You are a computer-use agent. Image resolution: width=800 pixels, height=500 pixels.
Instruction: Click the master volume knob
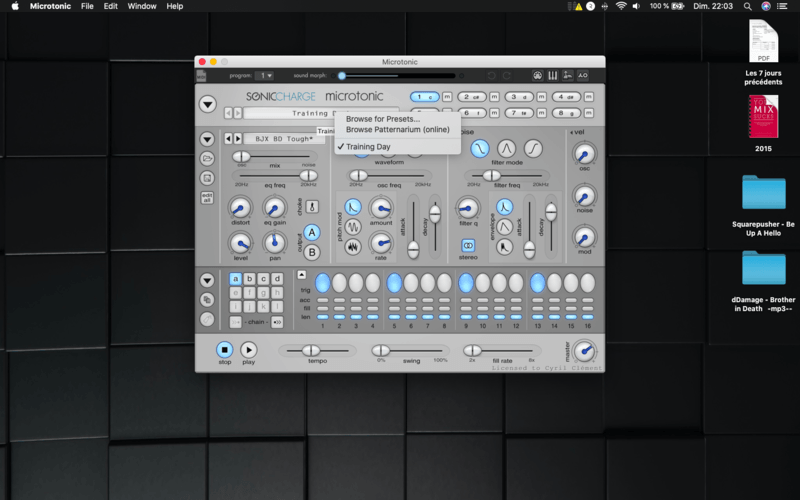pyautogui.click(x=584, y=351)
